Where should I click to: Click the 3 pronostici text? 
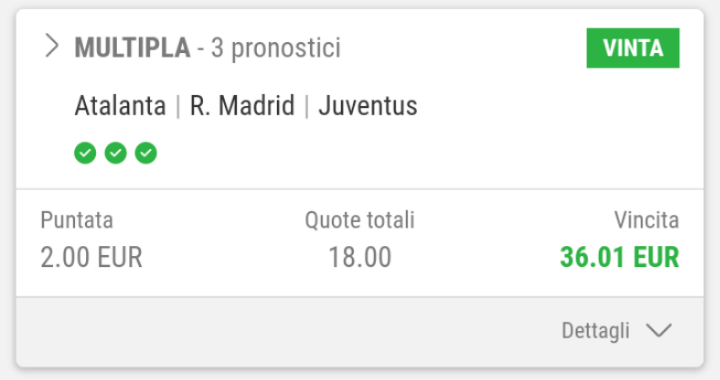276,48
